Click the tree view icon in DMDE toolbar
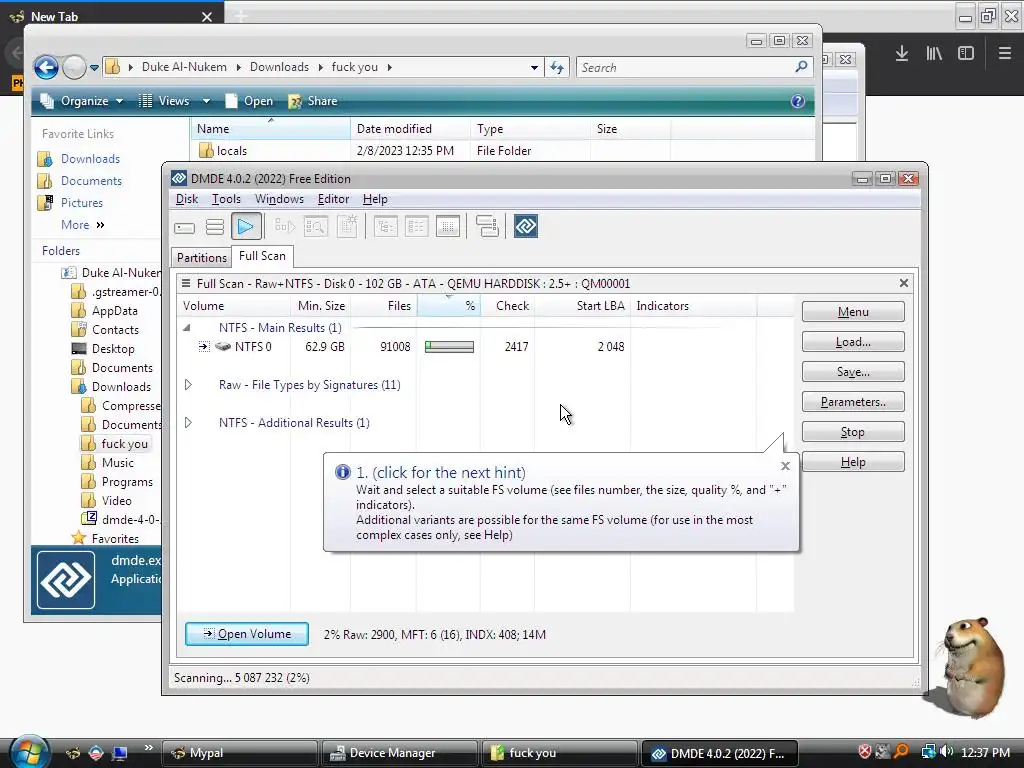Viewport: 1024px width, 768px height. pos(385,227)
